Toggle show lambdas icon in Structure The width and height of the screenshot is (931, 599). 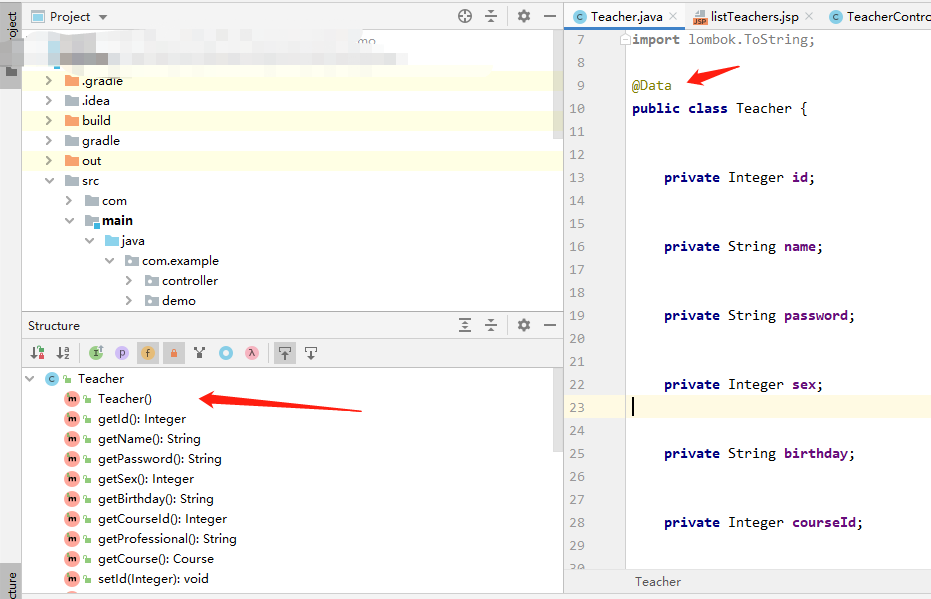[252, 353]
